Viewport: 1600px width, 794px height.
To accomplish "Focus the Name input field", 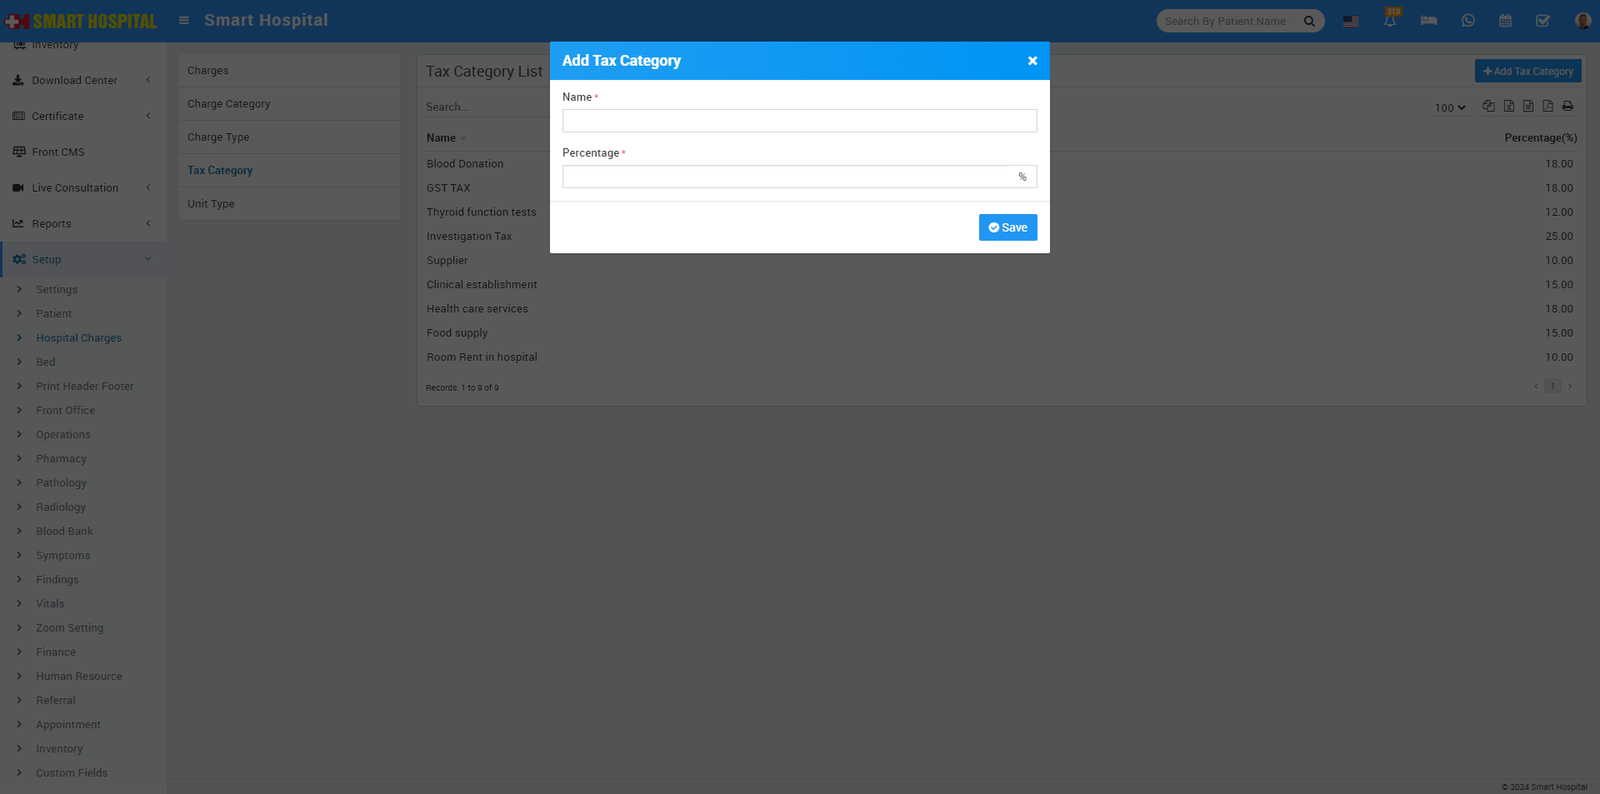I will [x=799, y=121].
